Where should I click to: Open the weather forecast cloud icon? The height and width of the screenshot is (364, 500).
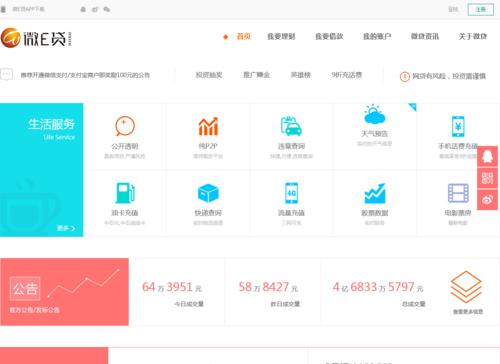pos(375,114)
